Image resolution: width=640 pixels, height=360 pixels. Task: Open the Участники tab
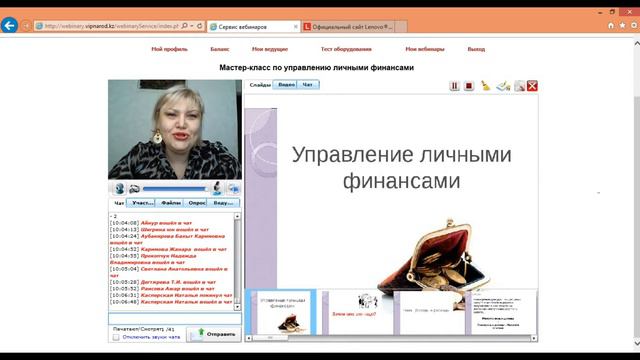(x=141, y=202)
